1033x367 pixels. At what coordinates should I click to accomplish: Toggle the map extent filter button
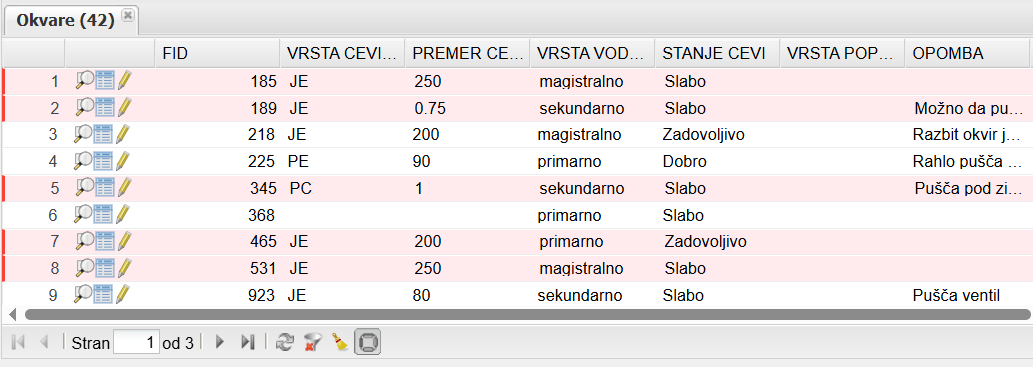368,342
